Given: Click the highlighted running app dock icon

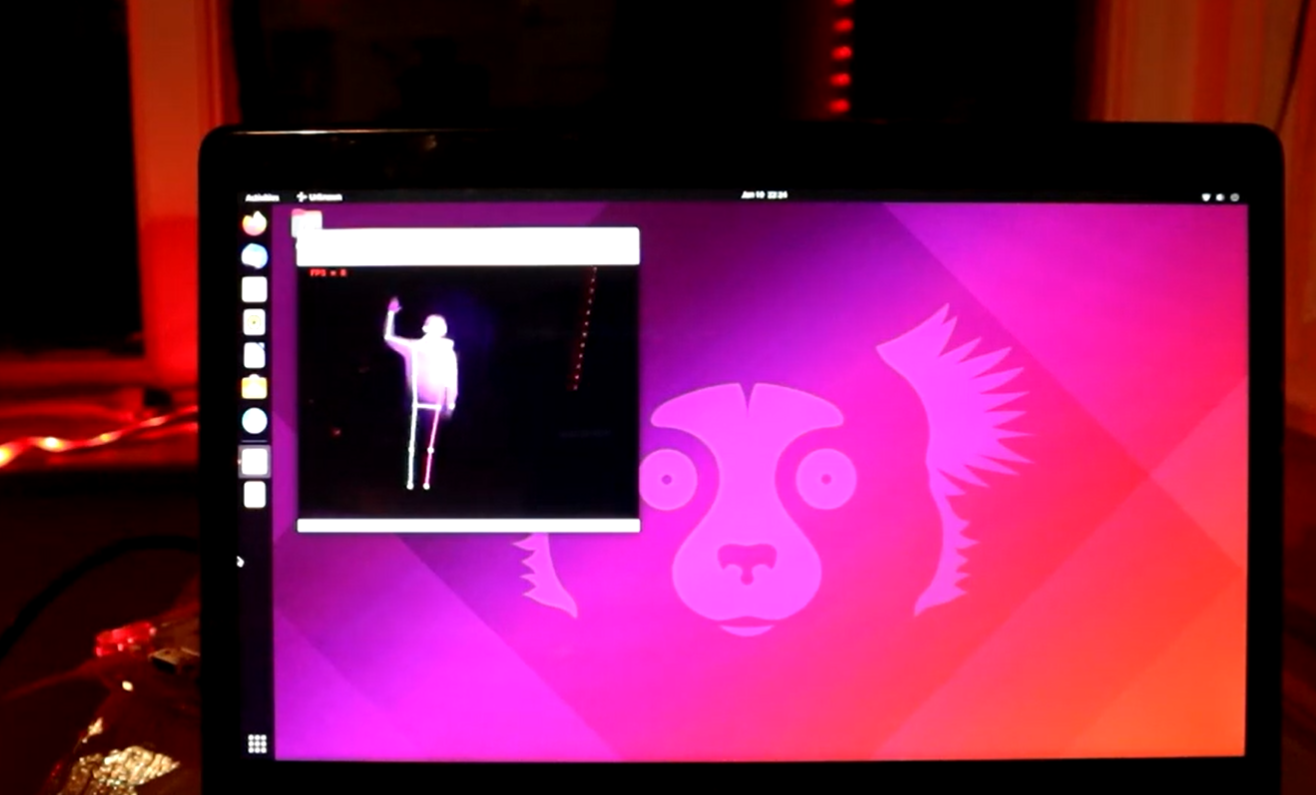Looking at the screenshot, I should (255, 461).
